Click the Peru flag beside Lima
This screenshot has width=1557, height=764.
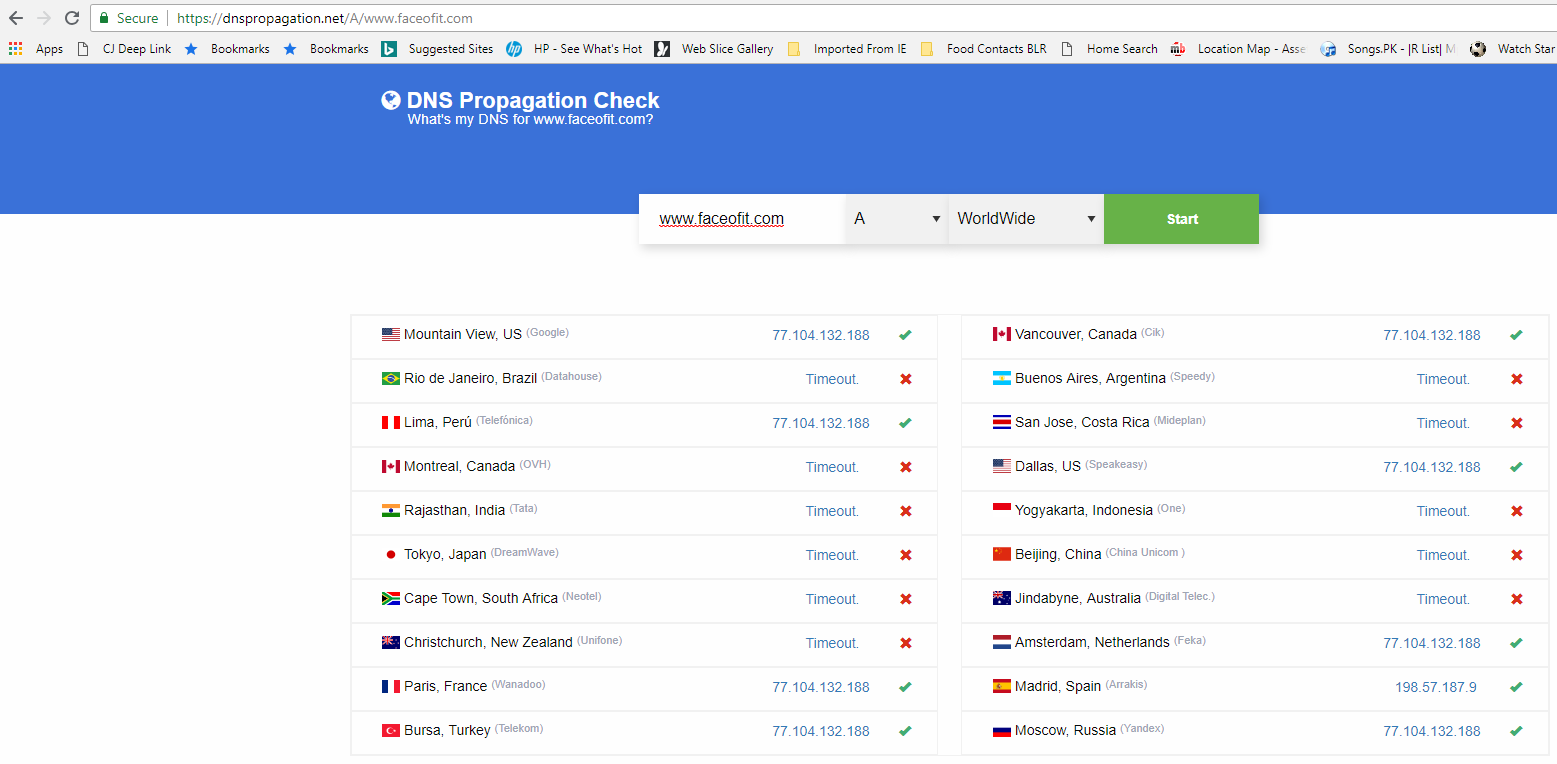tap(391, 423)
